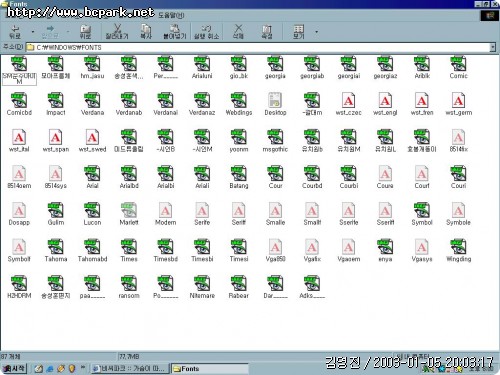Viewport: 500px width, 375px height.
Task: Select the yoonm font icon
Action: (x=239, y=141)
